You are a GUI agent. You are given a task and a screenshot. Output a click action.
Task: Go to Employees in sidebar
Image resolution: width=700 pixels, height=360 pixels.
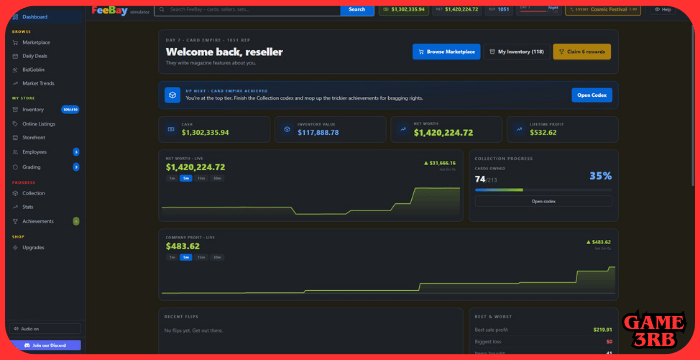click(x=45, y=152)
